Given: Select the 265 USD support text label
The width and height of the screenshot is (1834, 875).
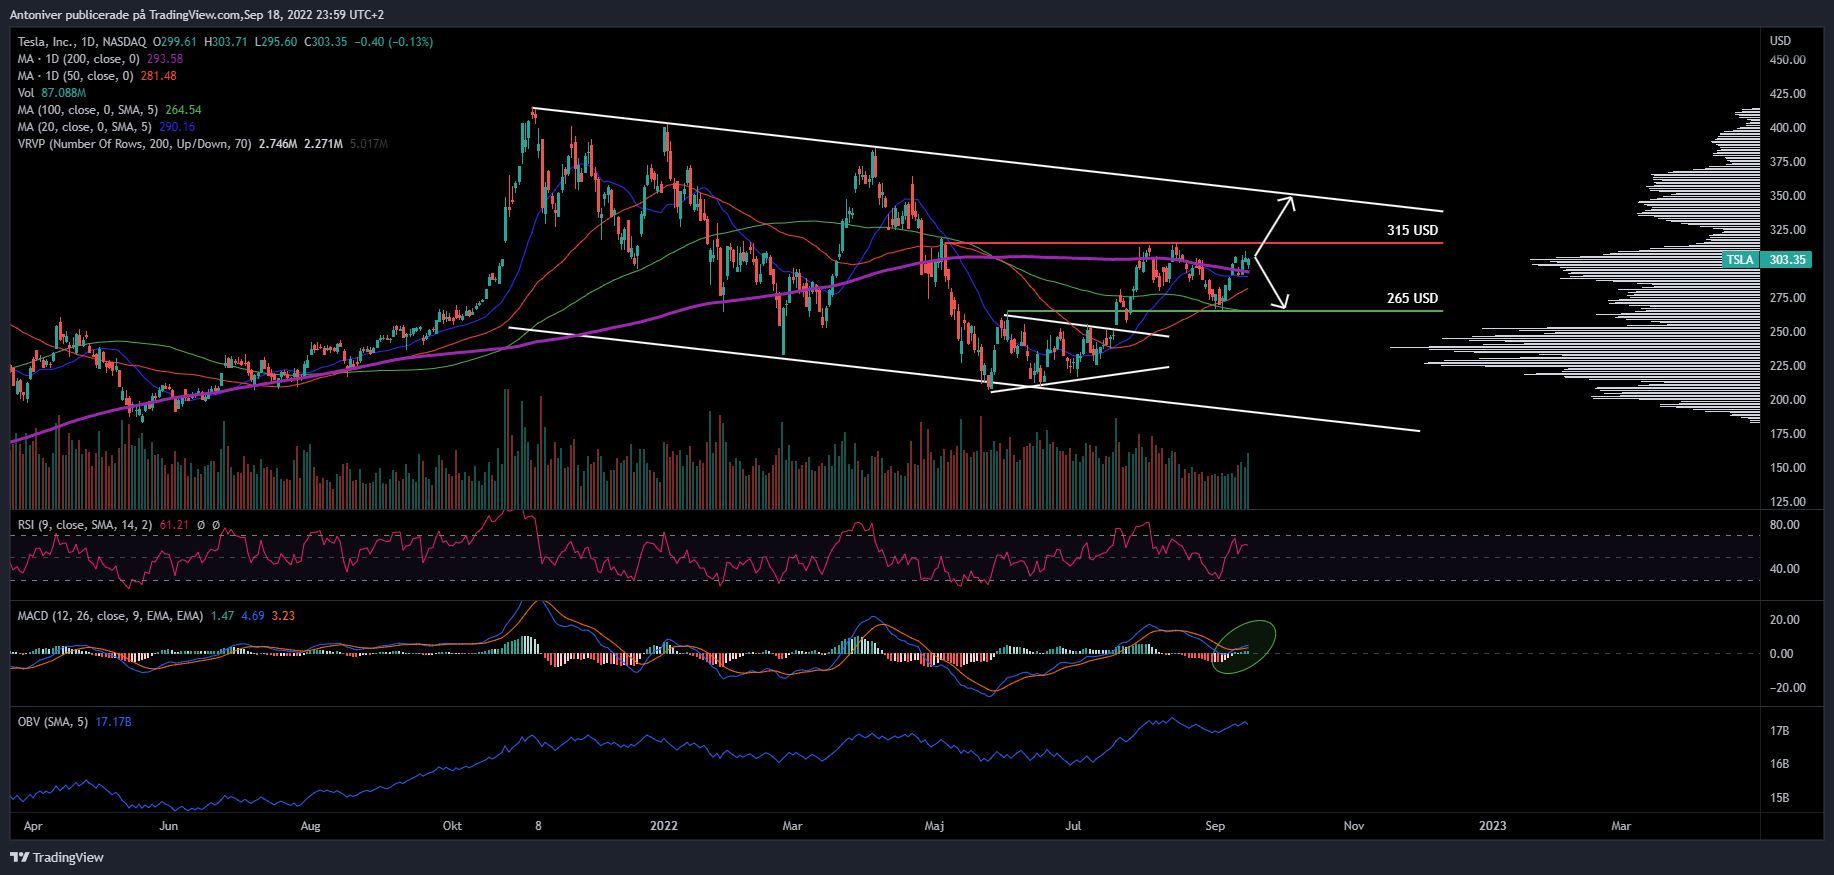Looking at the screenshot, I should pos(1412,299).
